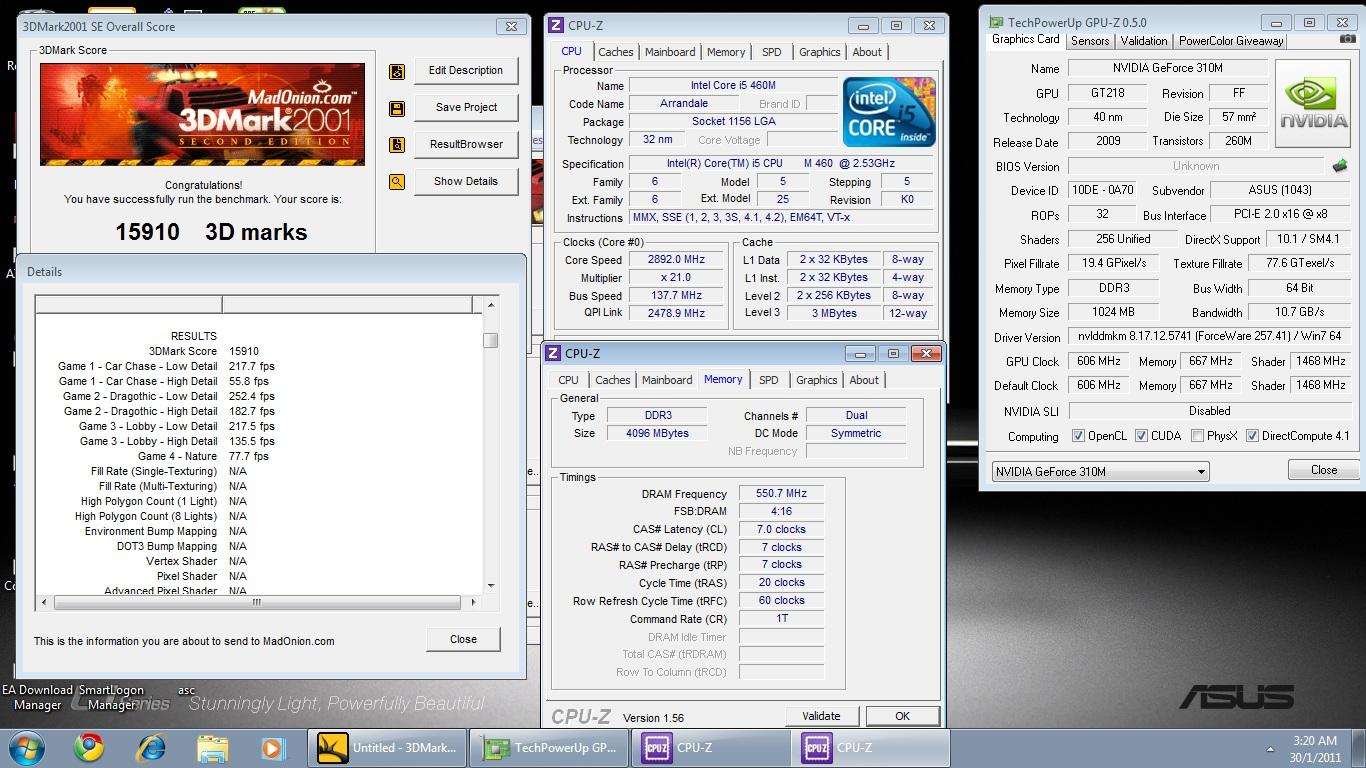Viewport: 1366px width, 768px height.
Task: Click the GPU-Z Driver Version field
Action: [1209, 337]
